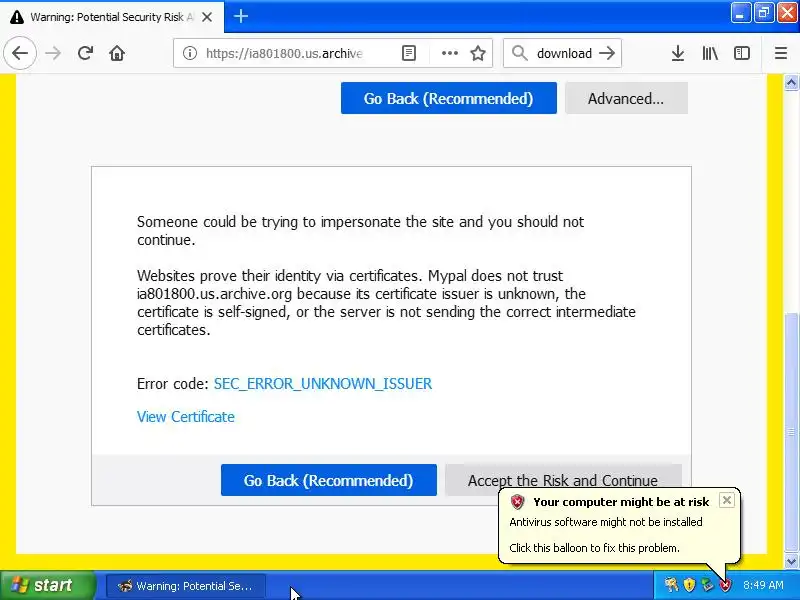Click lower Go Back (Recommended) button
The image size is (800, 600).
pos(329,480)
